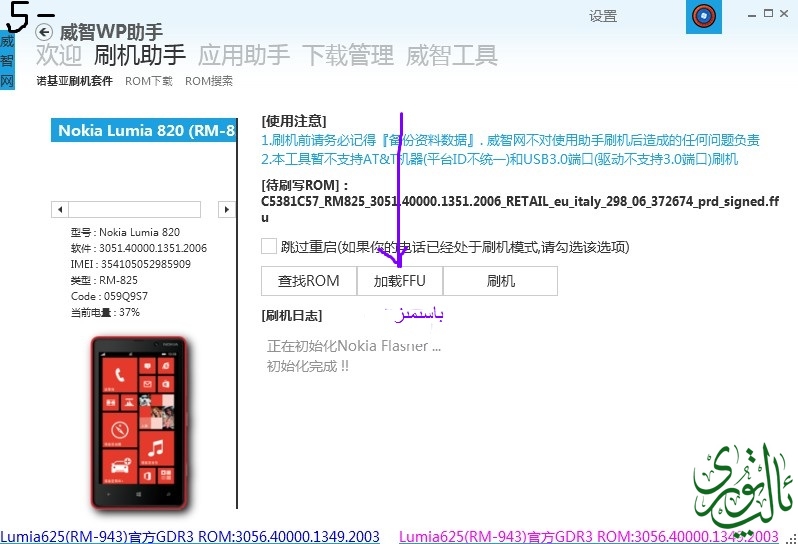Click the 刷机 flash button
The height and width of the screenshot is (544, 798).
pos(500,281)
